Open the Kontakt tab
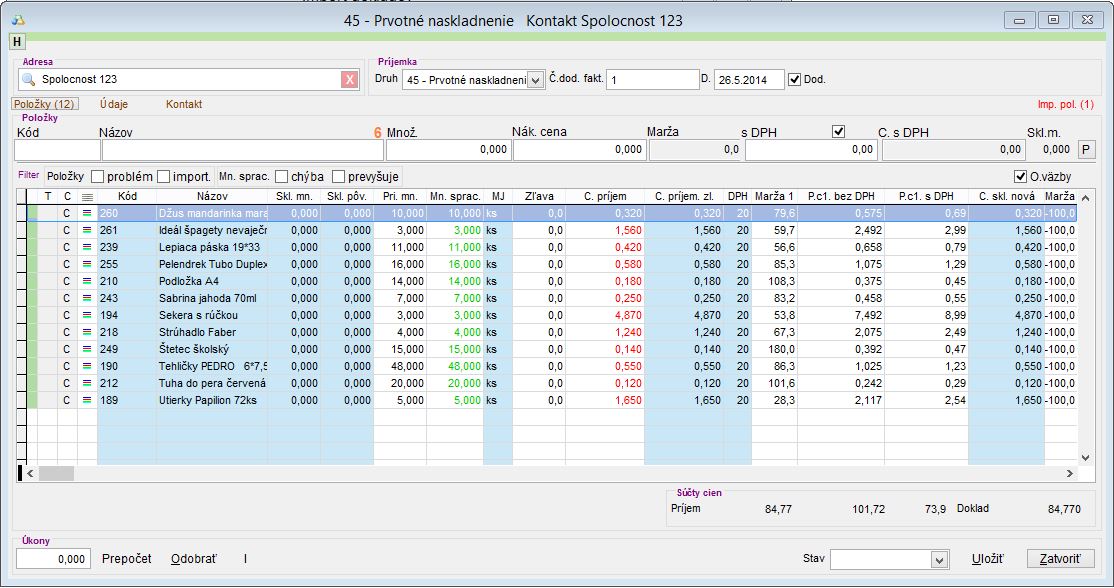 (184, 104)
